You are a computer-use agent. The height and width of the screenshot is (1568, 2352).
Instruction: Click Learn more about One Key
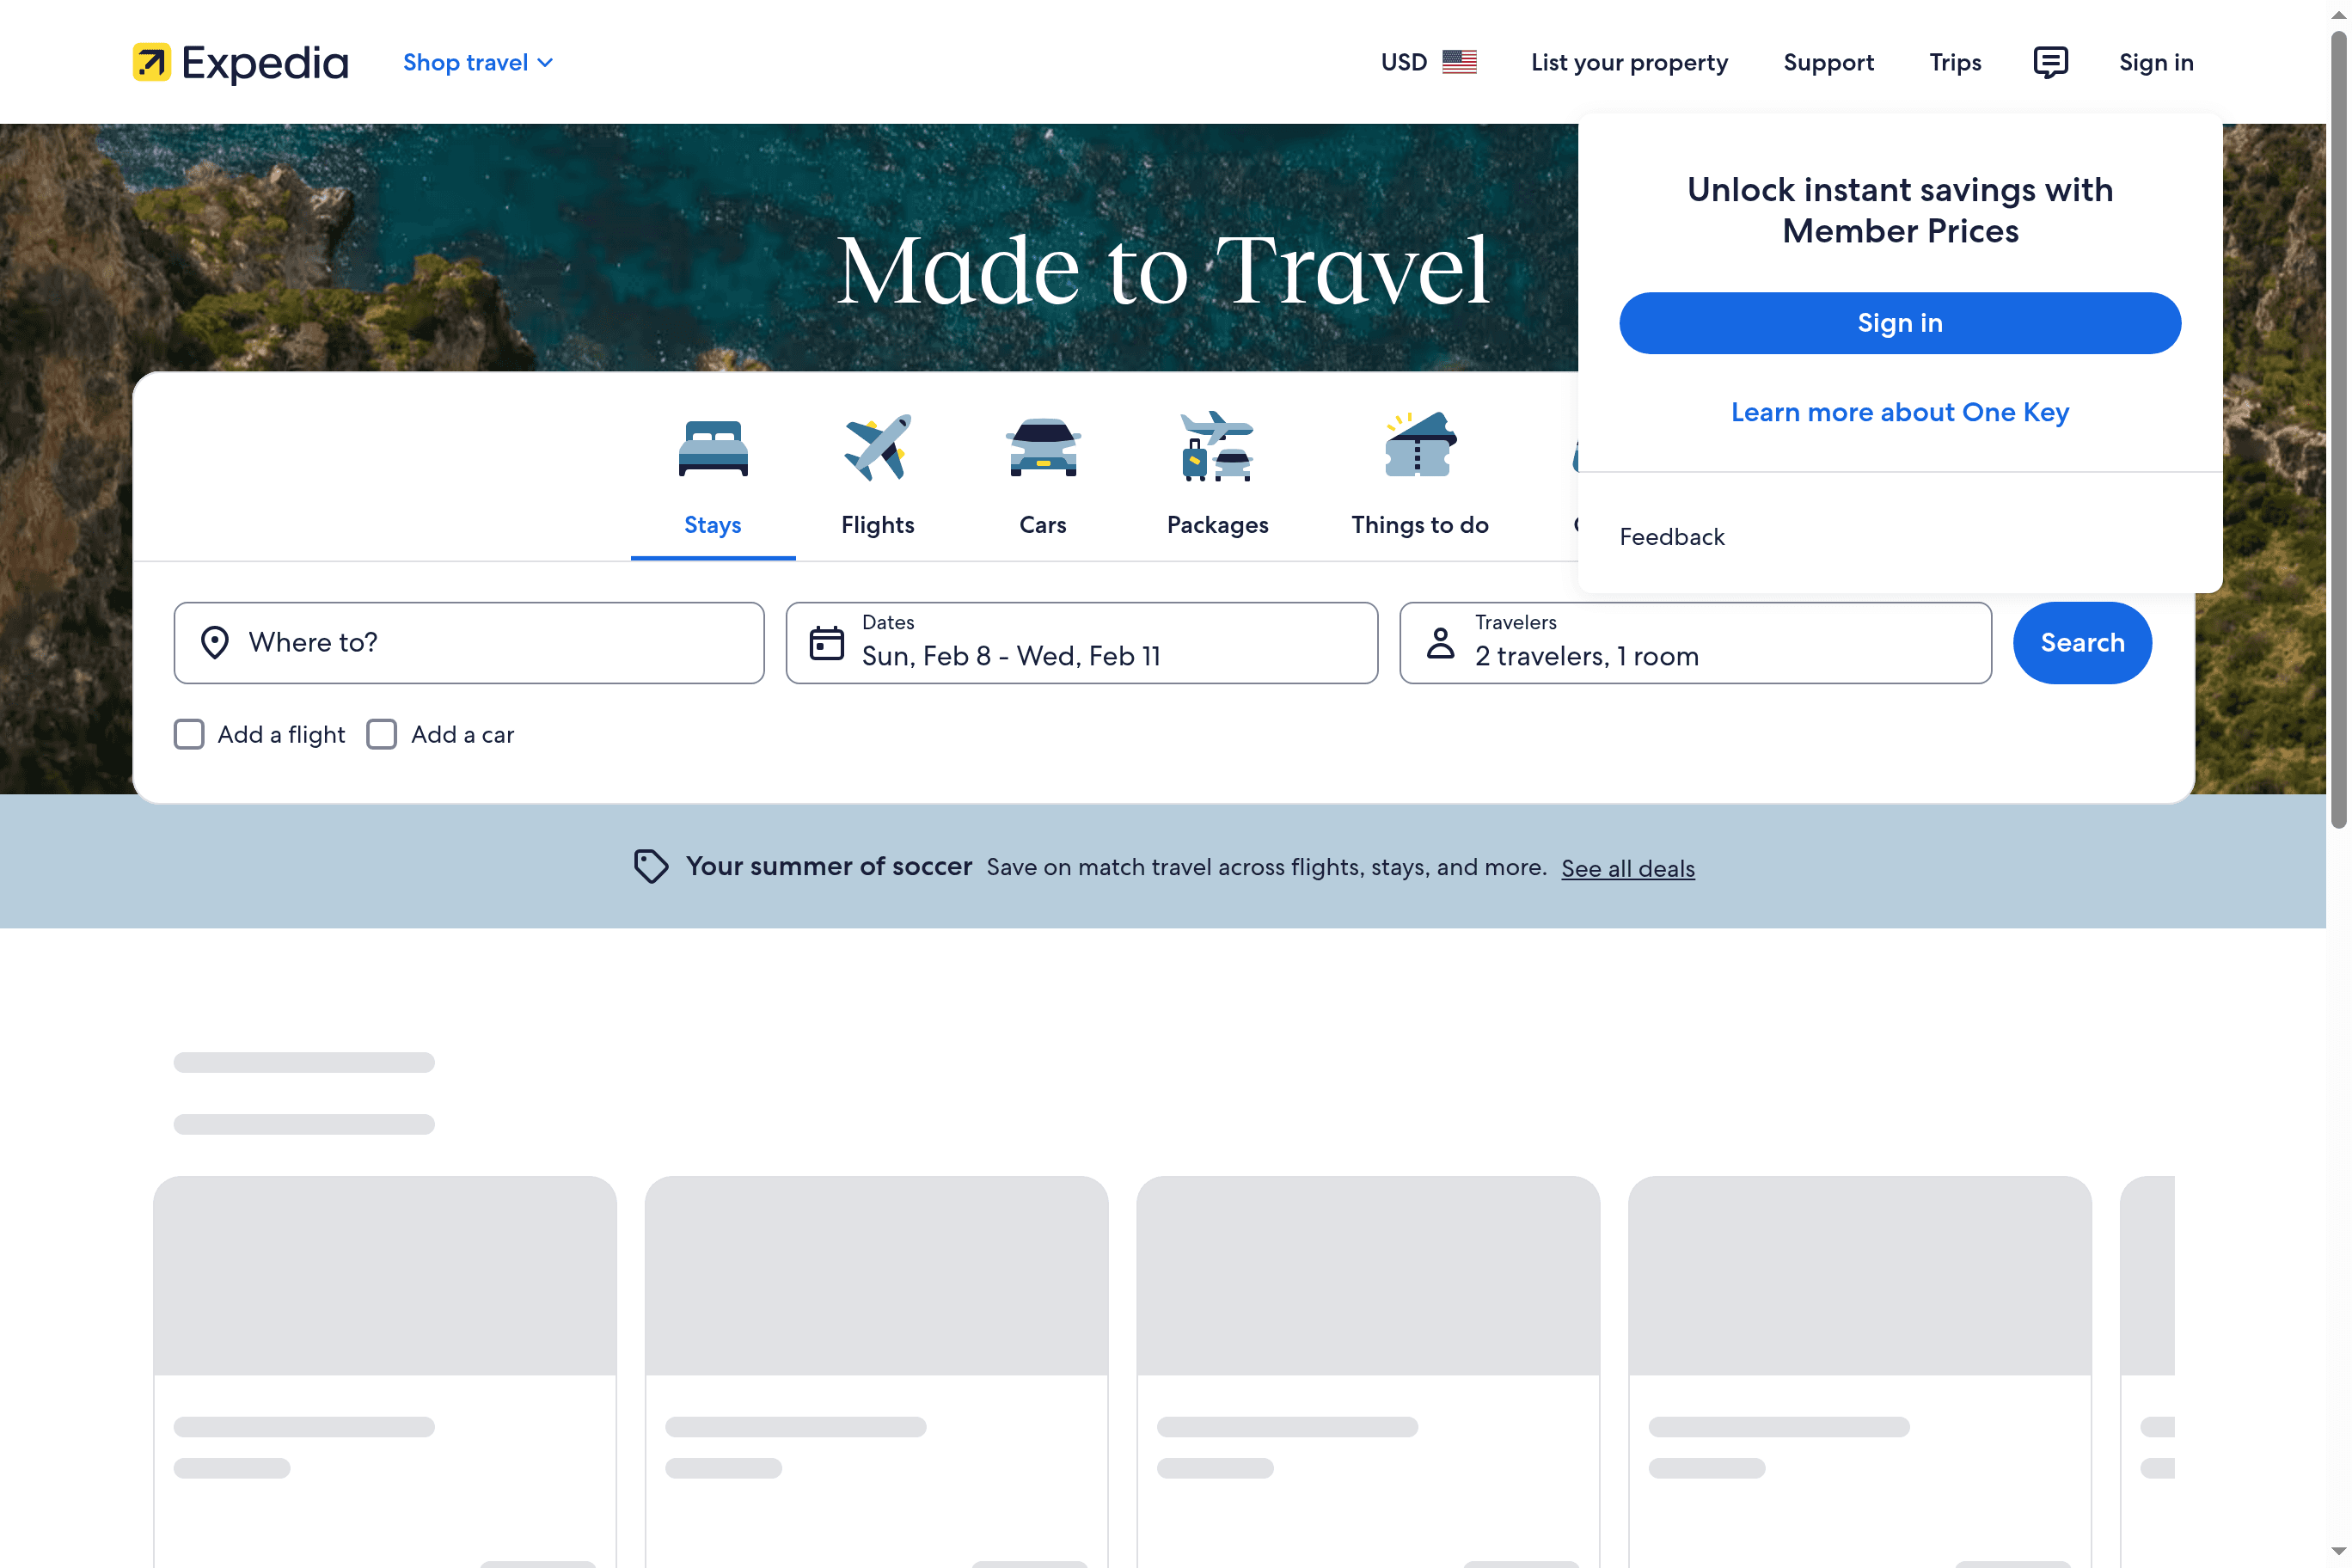(1899, 412)
